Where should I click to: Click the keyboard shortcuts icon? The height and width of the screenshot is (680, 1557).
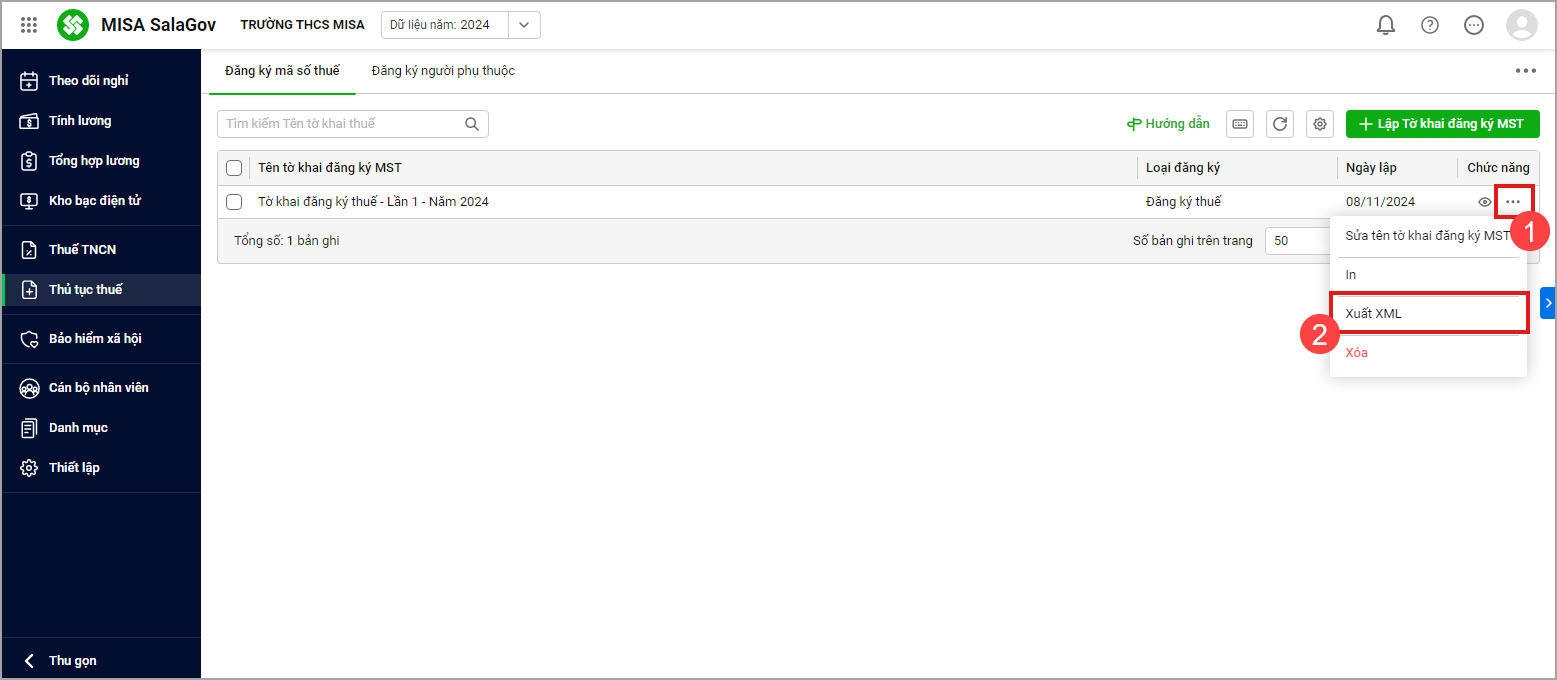(1240, 124)
